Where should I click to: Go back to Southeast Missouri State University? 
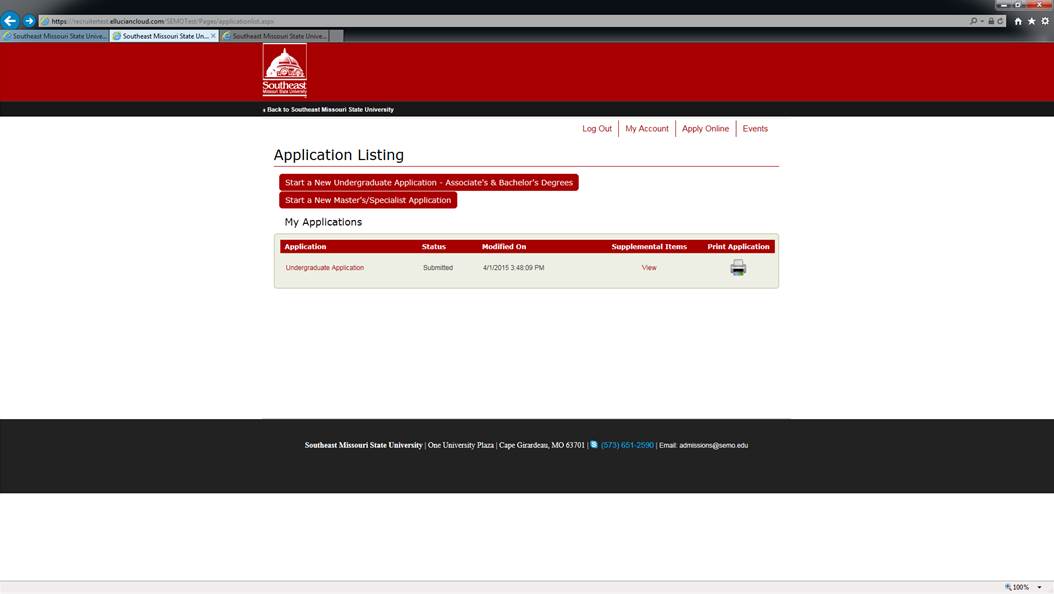point(329,110)
